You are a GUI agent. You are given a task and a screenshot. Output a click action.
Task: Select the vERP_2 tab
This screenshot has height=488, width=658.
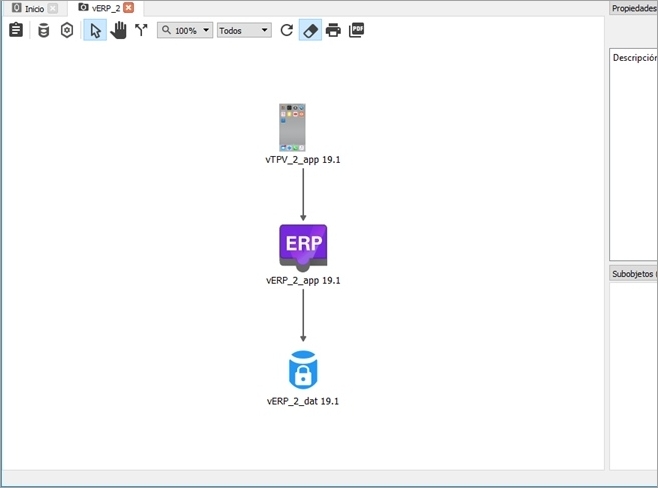click(104, 8)
